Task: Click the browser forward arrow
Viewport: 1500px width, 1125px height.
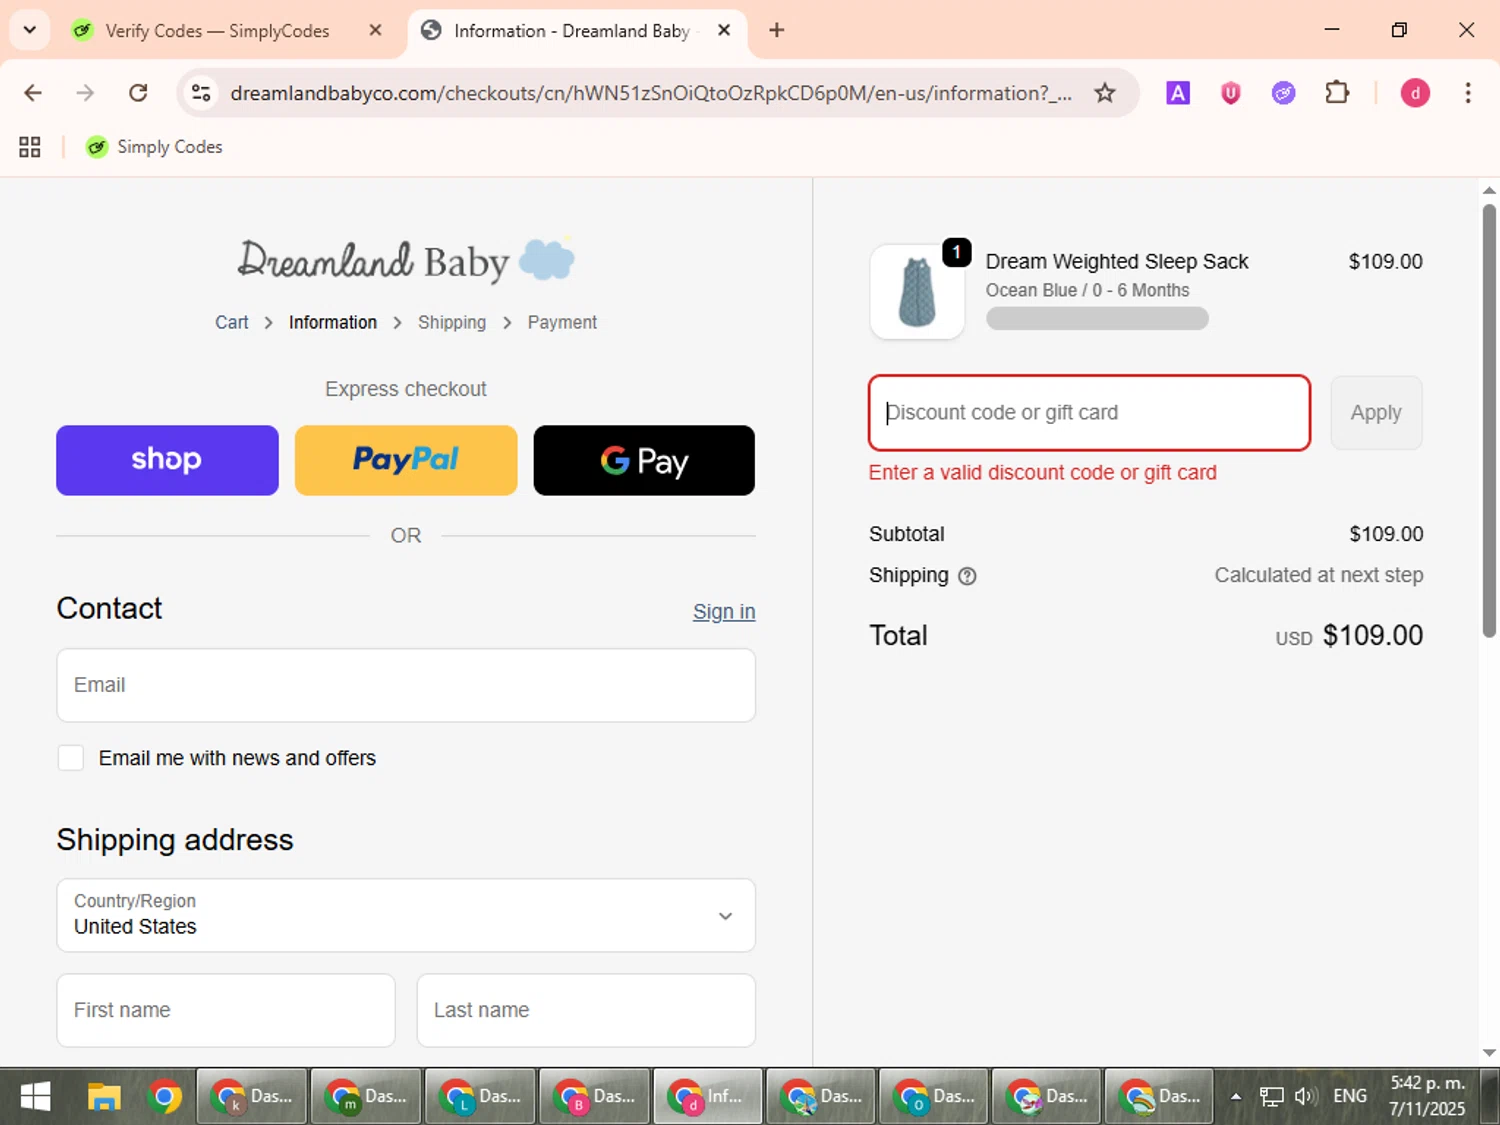Action: coord(85,93)
